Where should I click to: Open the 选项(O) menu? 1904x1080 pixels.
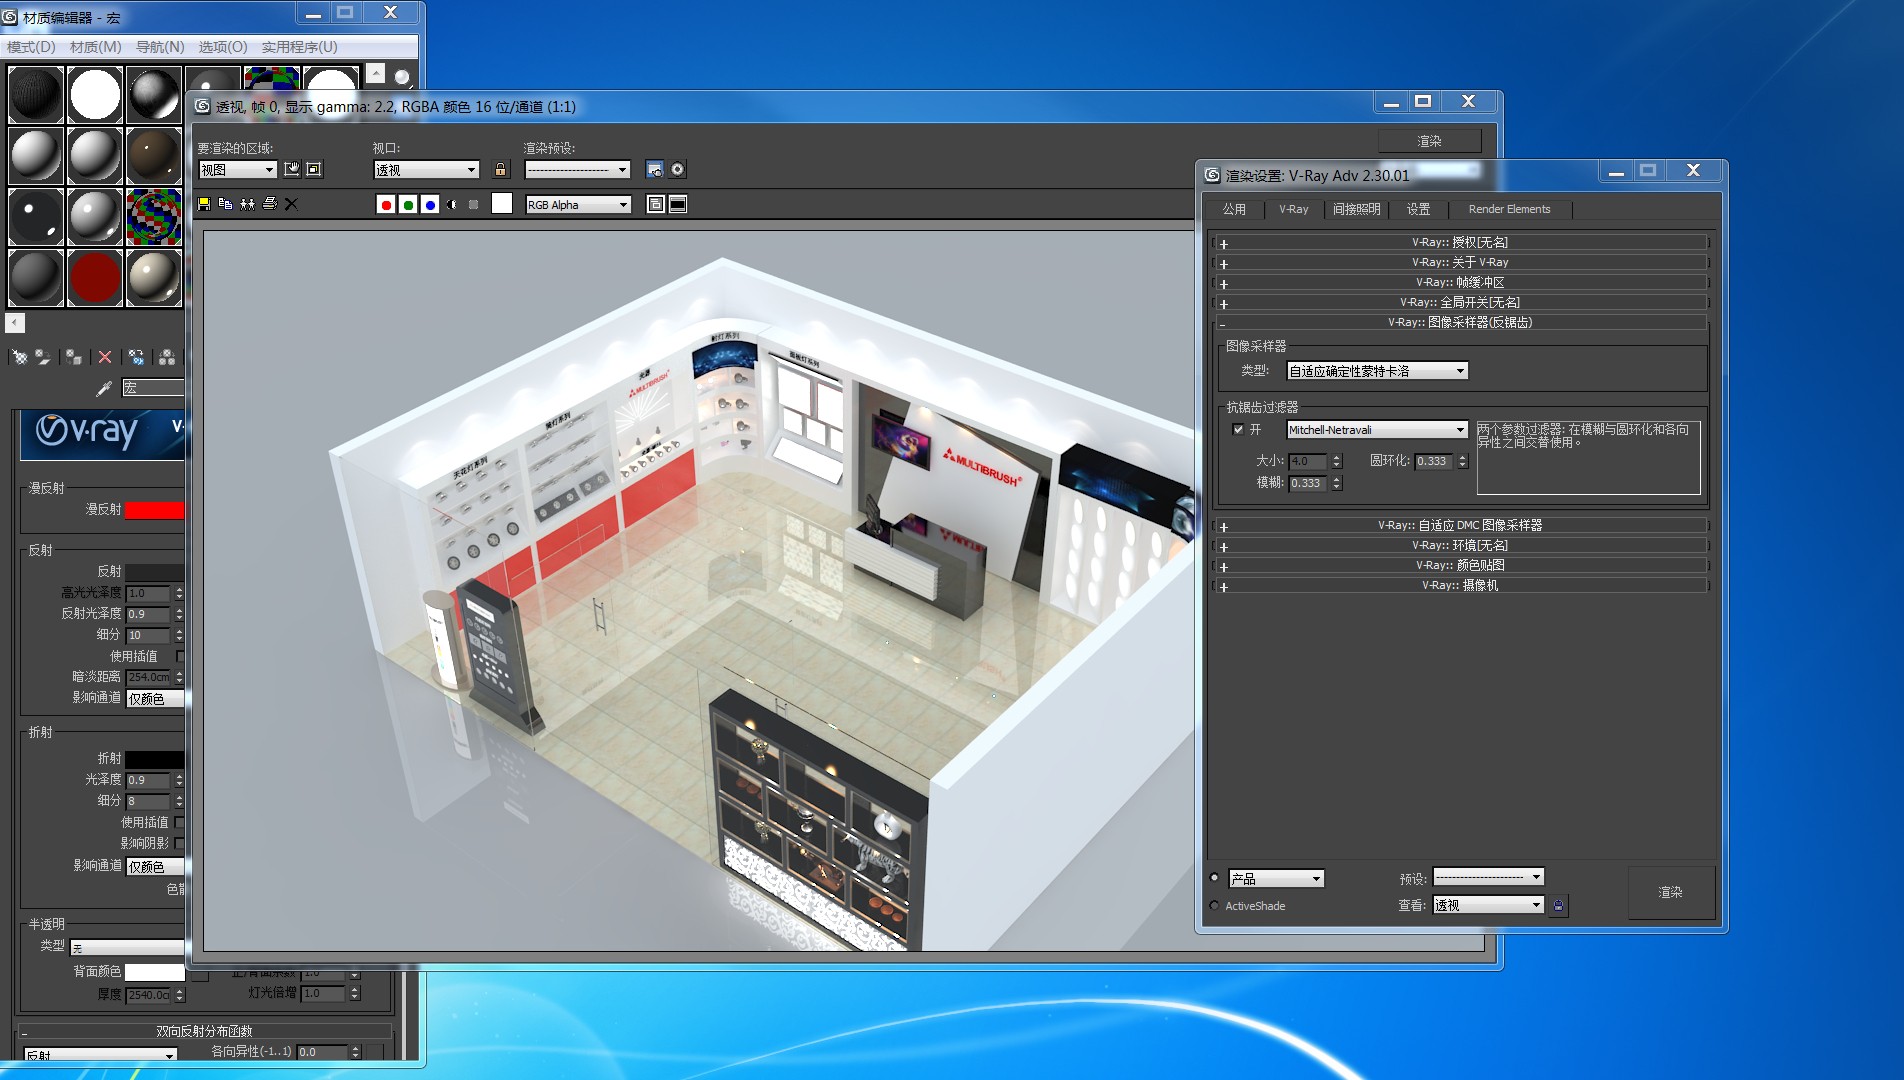tap(223, 47)
